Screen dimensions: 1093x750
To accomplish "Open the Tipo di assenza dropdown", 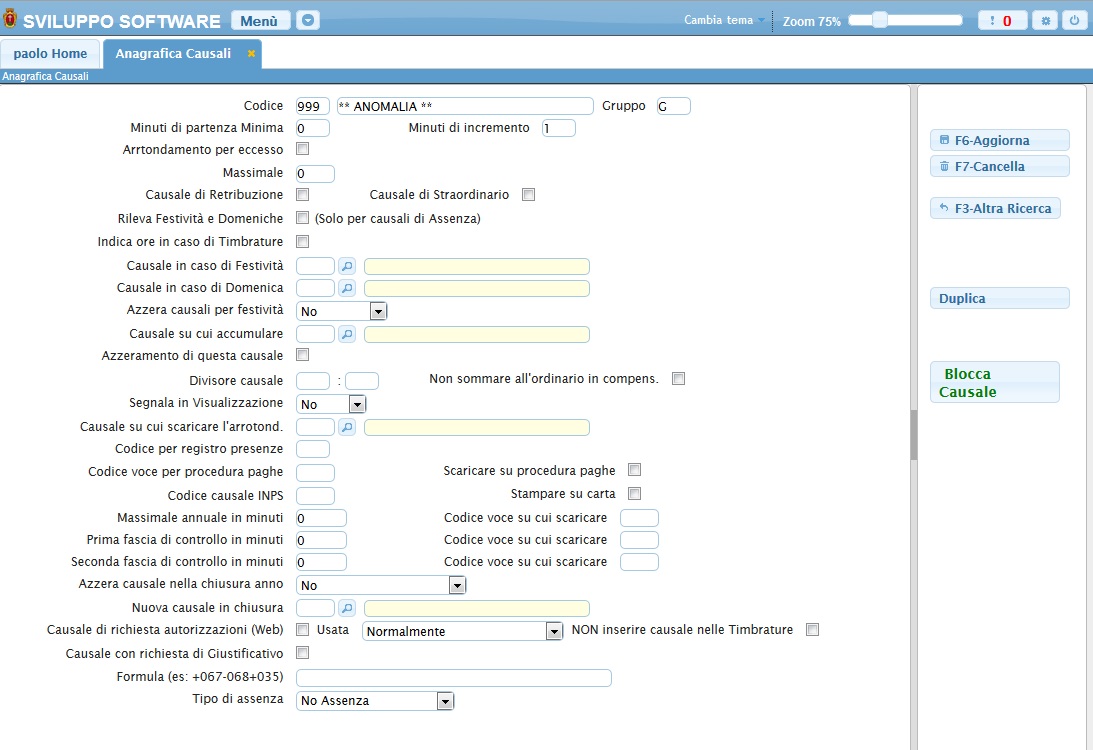I will (x=445, y=701).
